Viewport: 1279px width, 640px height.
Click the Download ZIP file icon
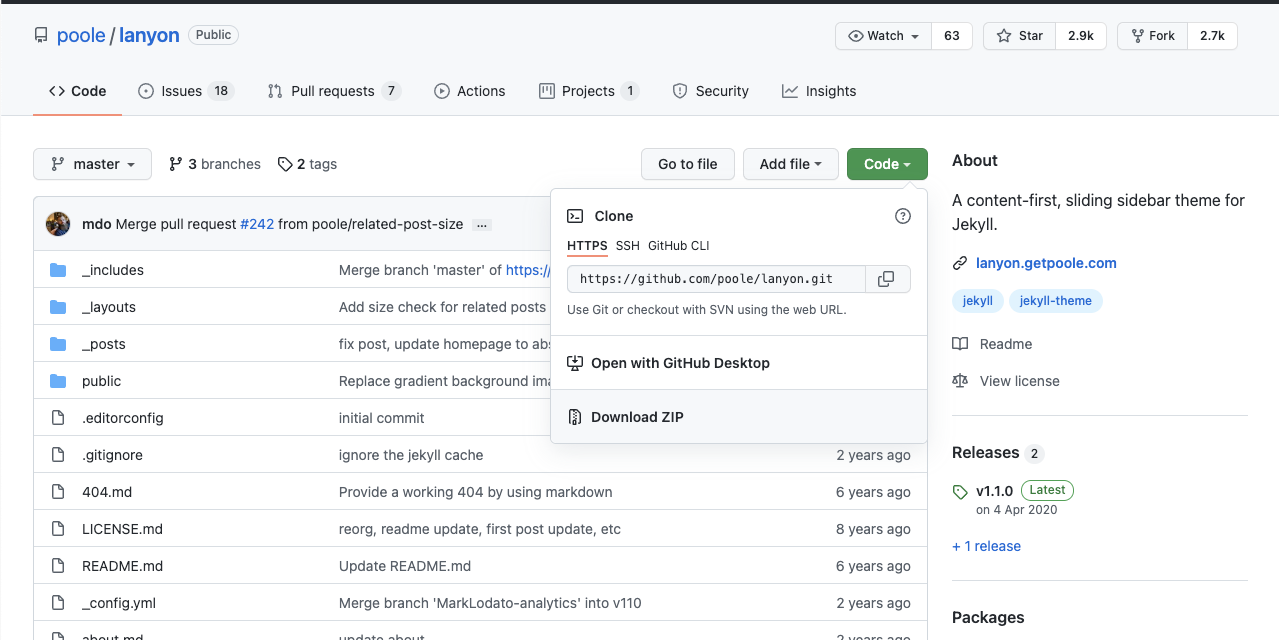click(x=575, y=417)
